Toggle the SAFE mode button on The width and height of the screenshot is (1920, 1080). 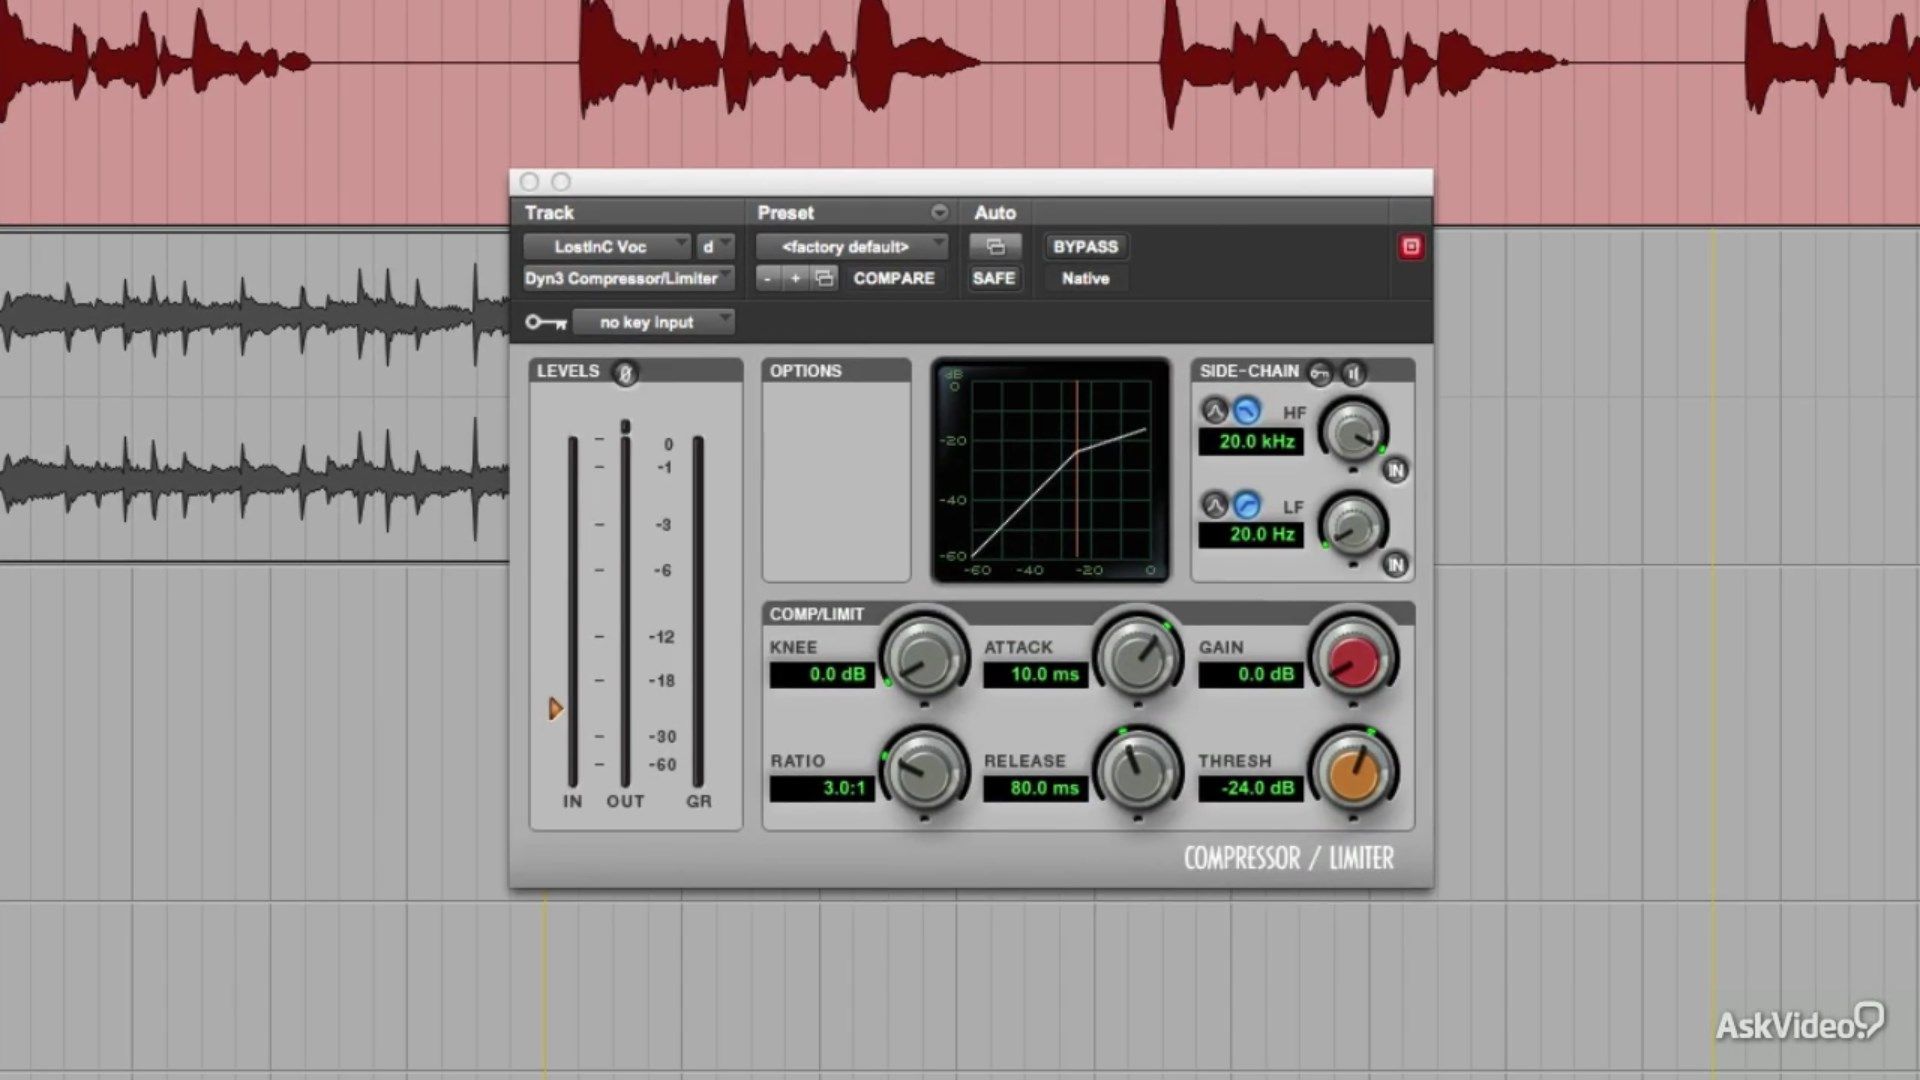point(992,278)
